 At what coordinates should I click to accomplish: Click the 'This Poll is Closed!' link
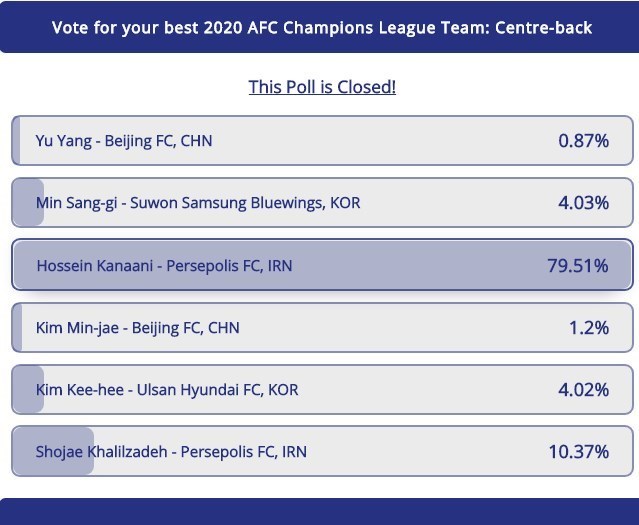click(322, 87)
